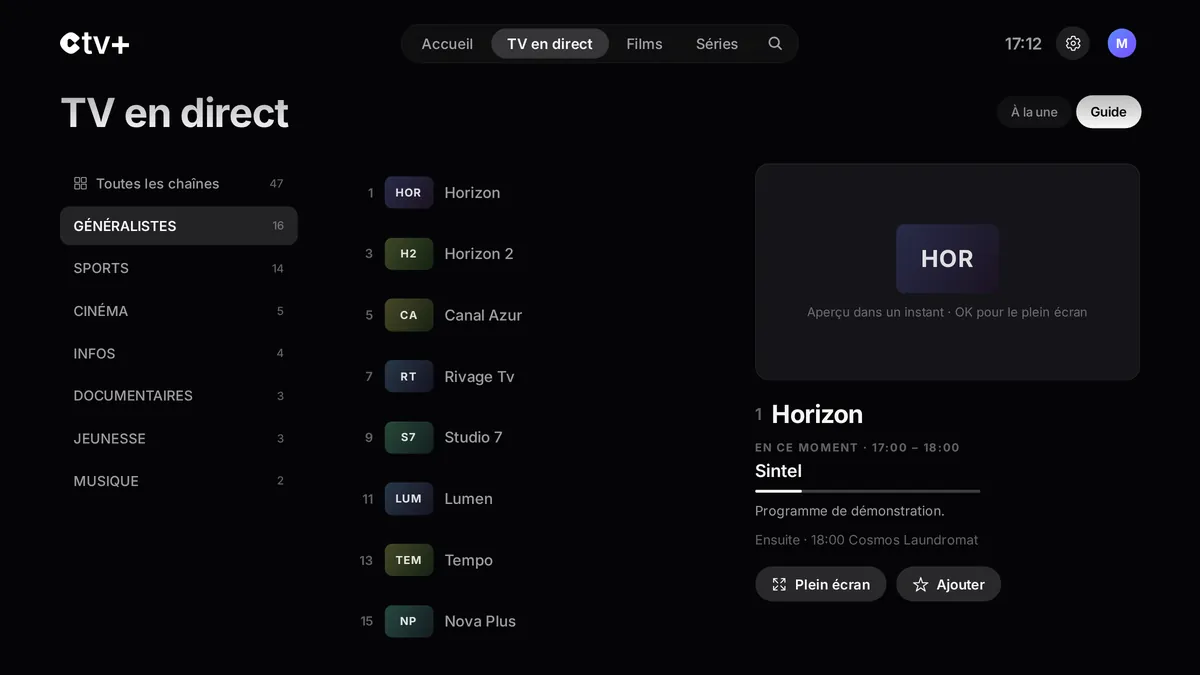
Task: Filter channels by CINÉMA
Action: (x=179, y=311)
